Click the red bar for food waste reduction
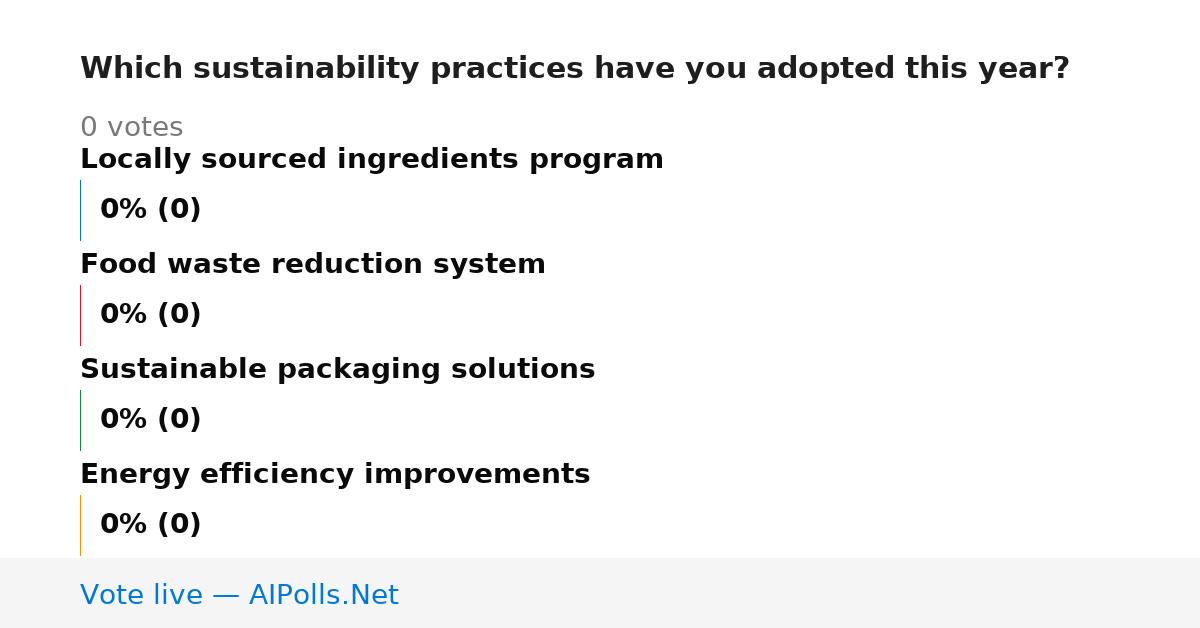Viewport: 1200px width, 628px height. [x=80, y=315]
